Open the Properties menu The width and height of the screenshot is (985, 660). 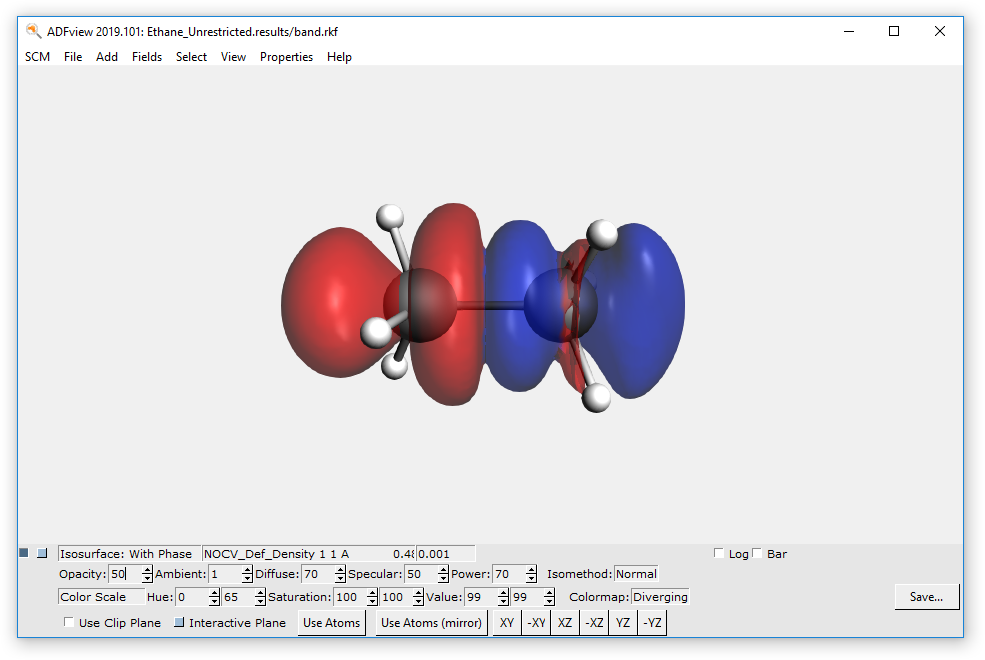pos(286,57)
